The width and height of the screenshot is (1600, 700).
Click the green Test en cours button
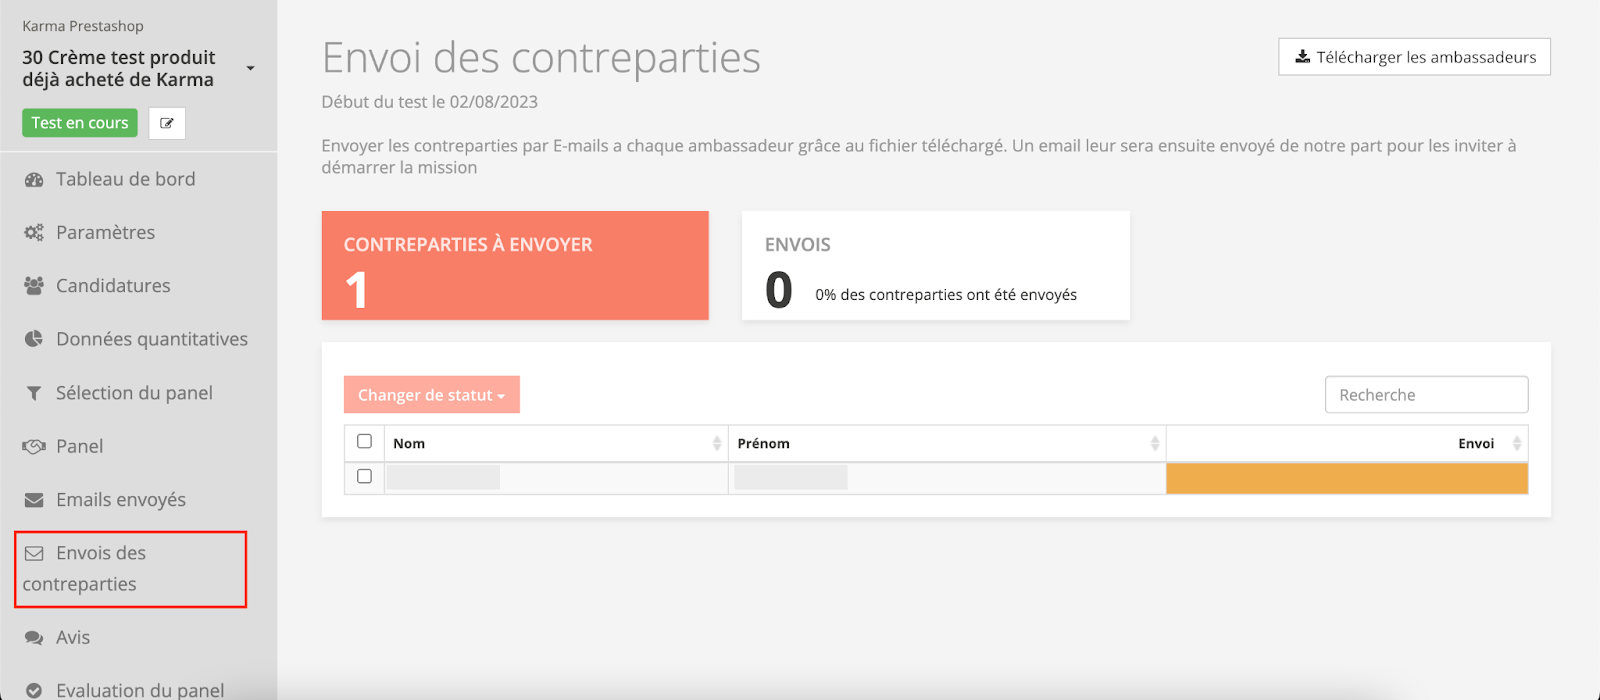click(80, 123)
